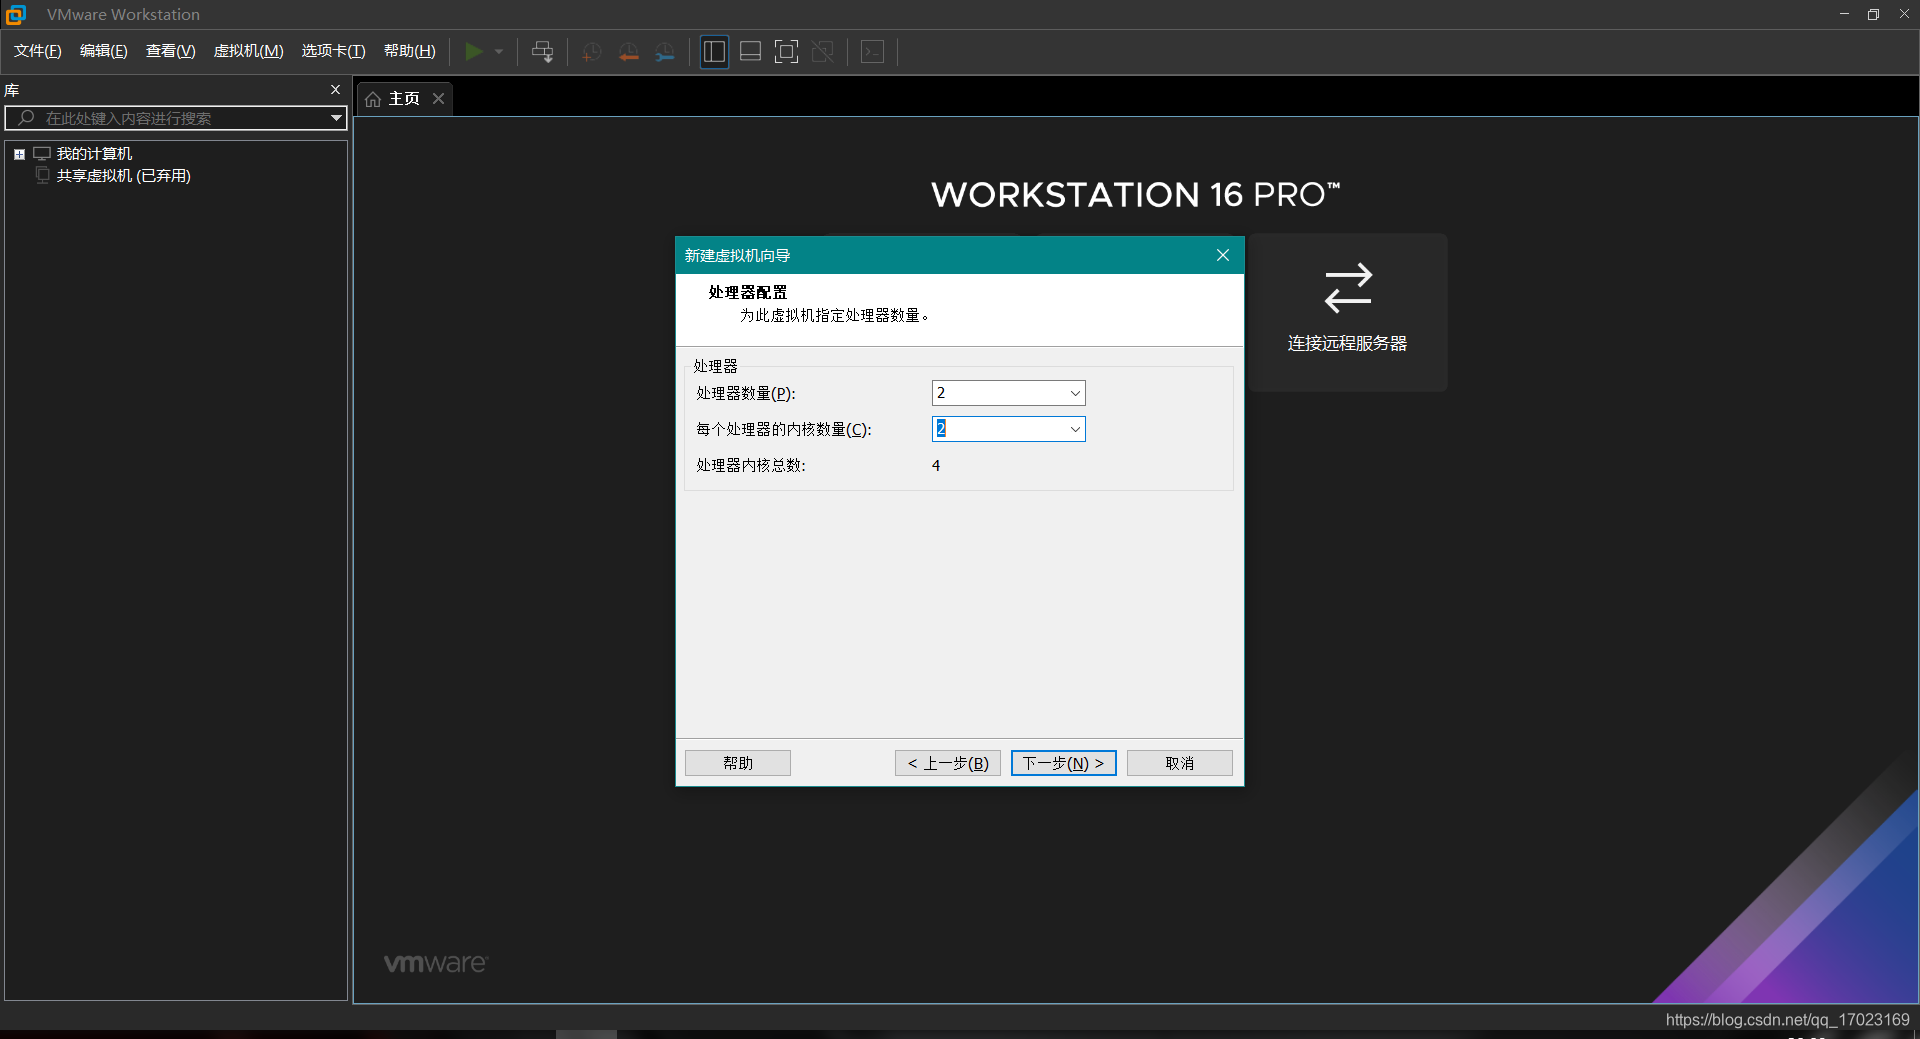Click the library search input field
1920x1039 pixels.
tap(175, 118)
